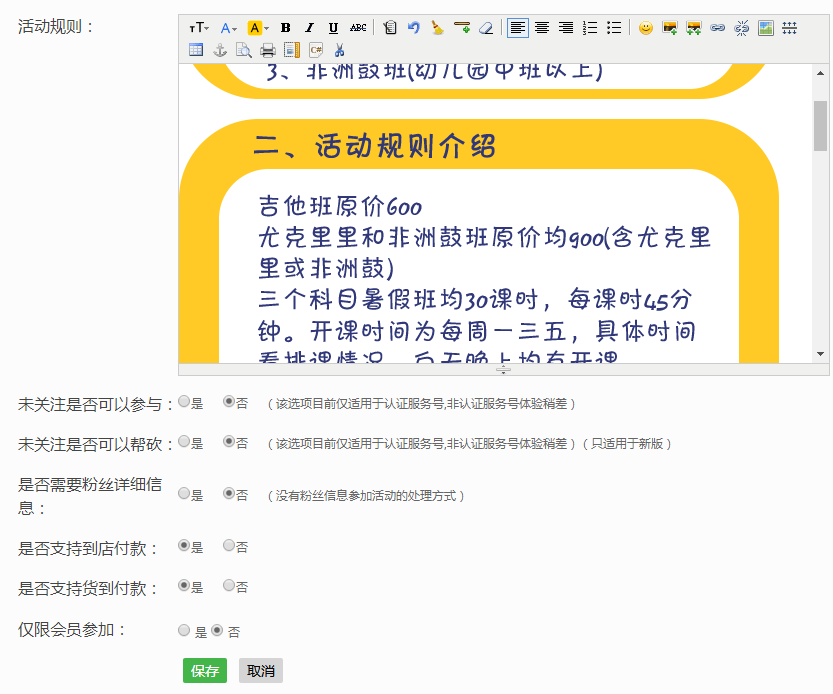Toggle the numbered list formatting
This screenshot has height=694, width=833.
(x=590, y=28)
